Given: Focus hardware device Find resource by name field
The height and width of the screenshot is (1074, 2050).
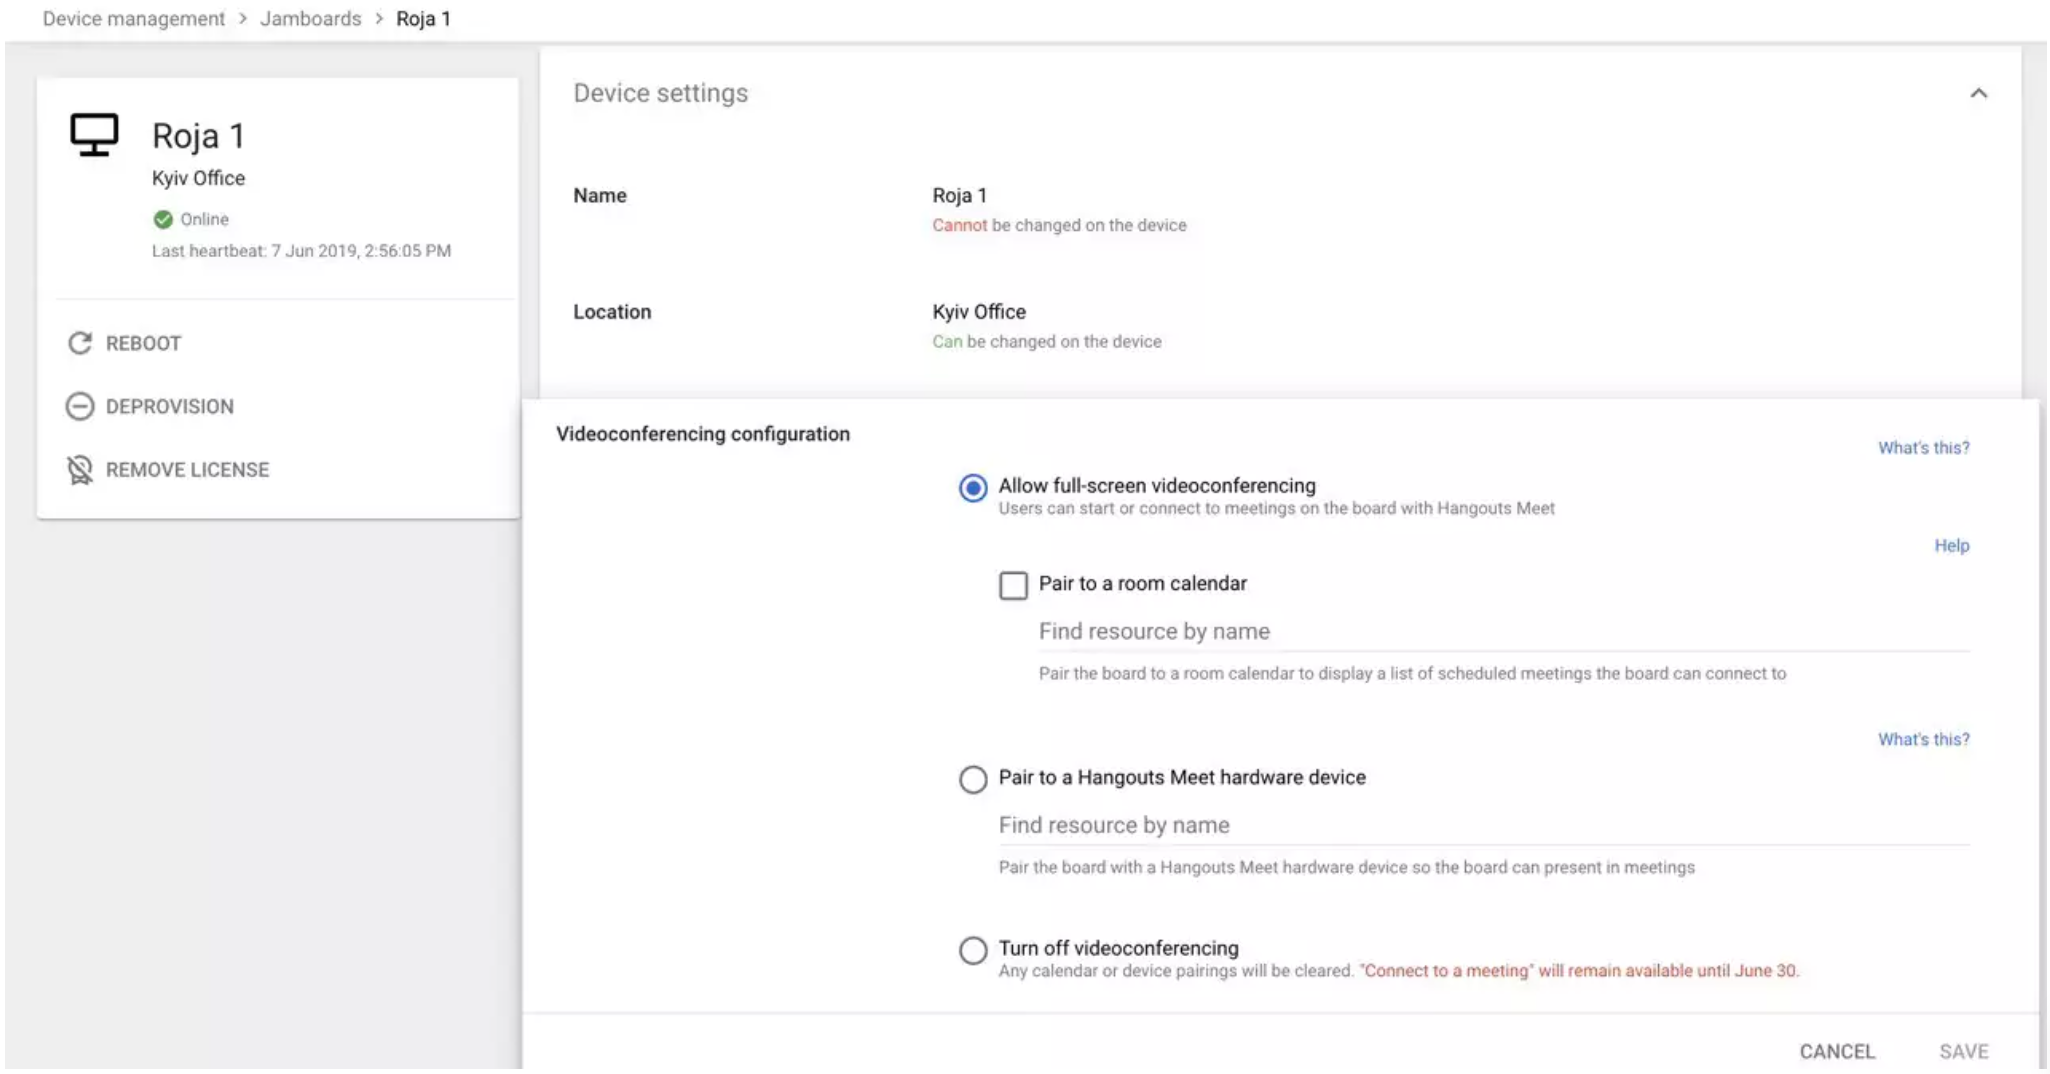Looking at the screenshot, I should pyautogui.click(x=1484, y=825).
